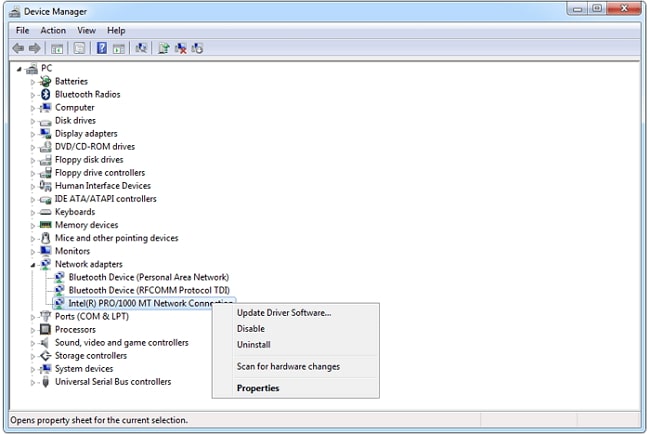Click the Processors icon
Image resolution: width=650 pixels, height=434 pixels.
(45, 330)
